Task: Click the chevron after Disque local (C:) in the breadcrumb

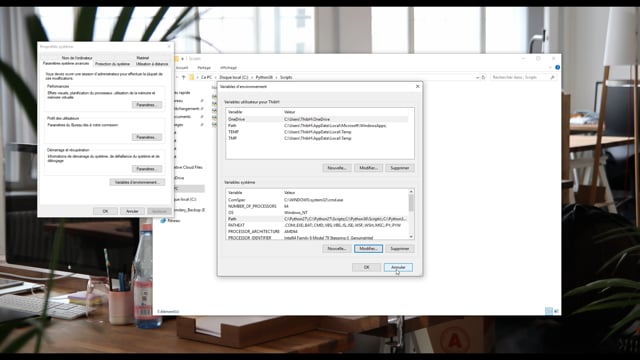Action: [252, 77]
